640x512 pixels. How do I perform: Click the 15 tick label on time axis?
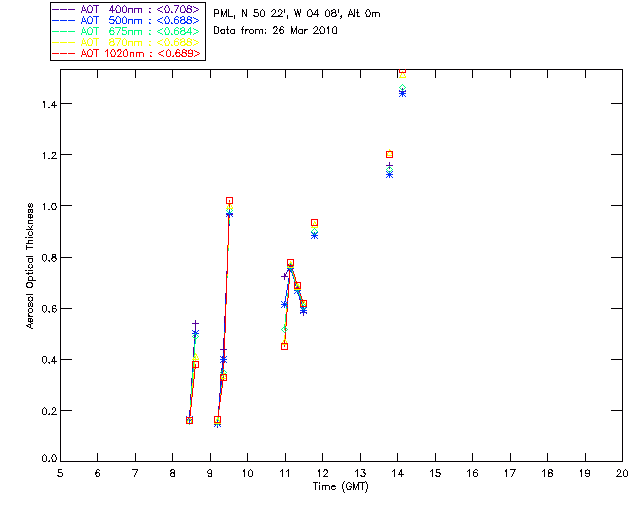click(x=435, y=473)
